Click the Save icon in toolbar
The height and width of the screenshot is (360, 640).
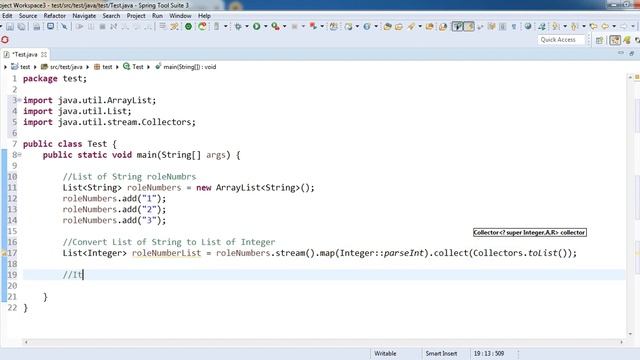(10, 27)
